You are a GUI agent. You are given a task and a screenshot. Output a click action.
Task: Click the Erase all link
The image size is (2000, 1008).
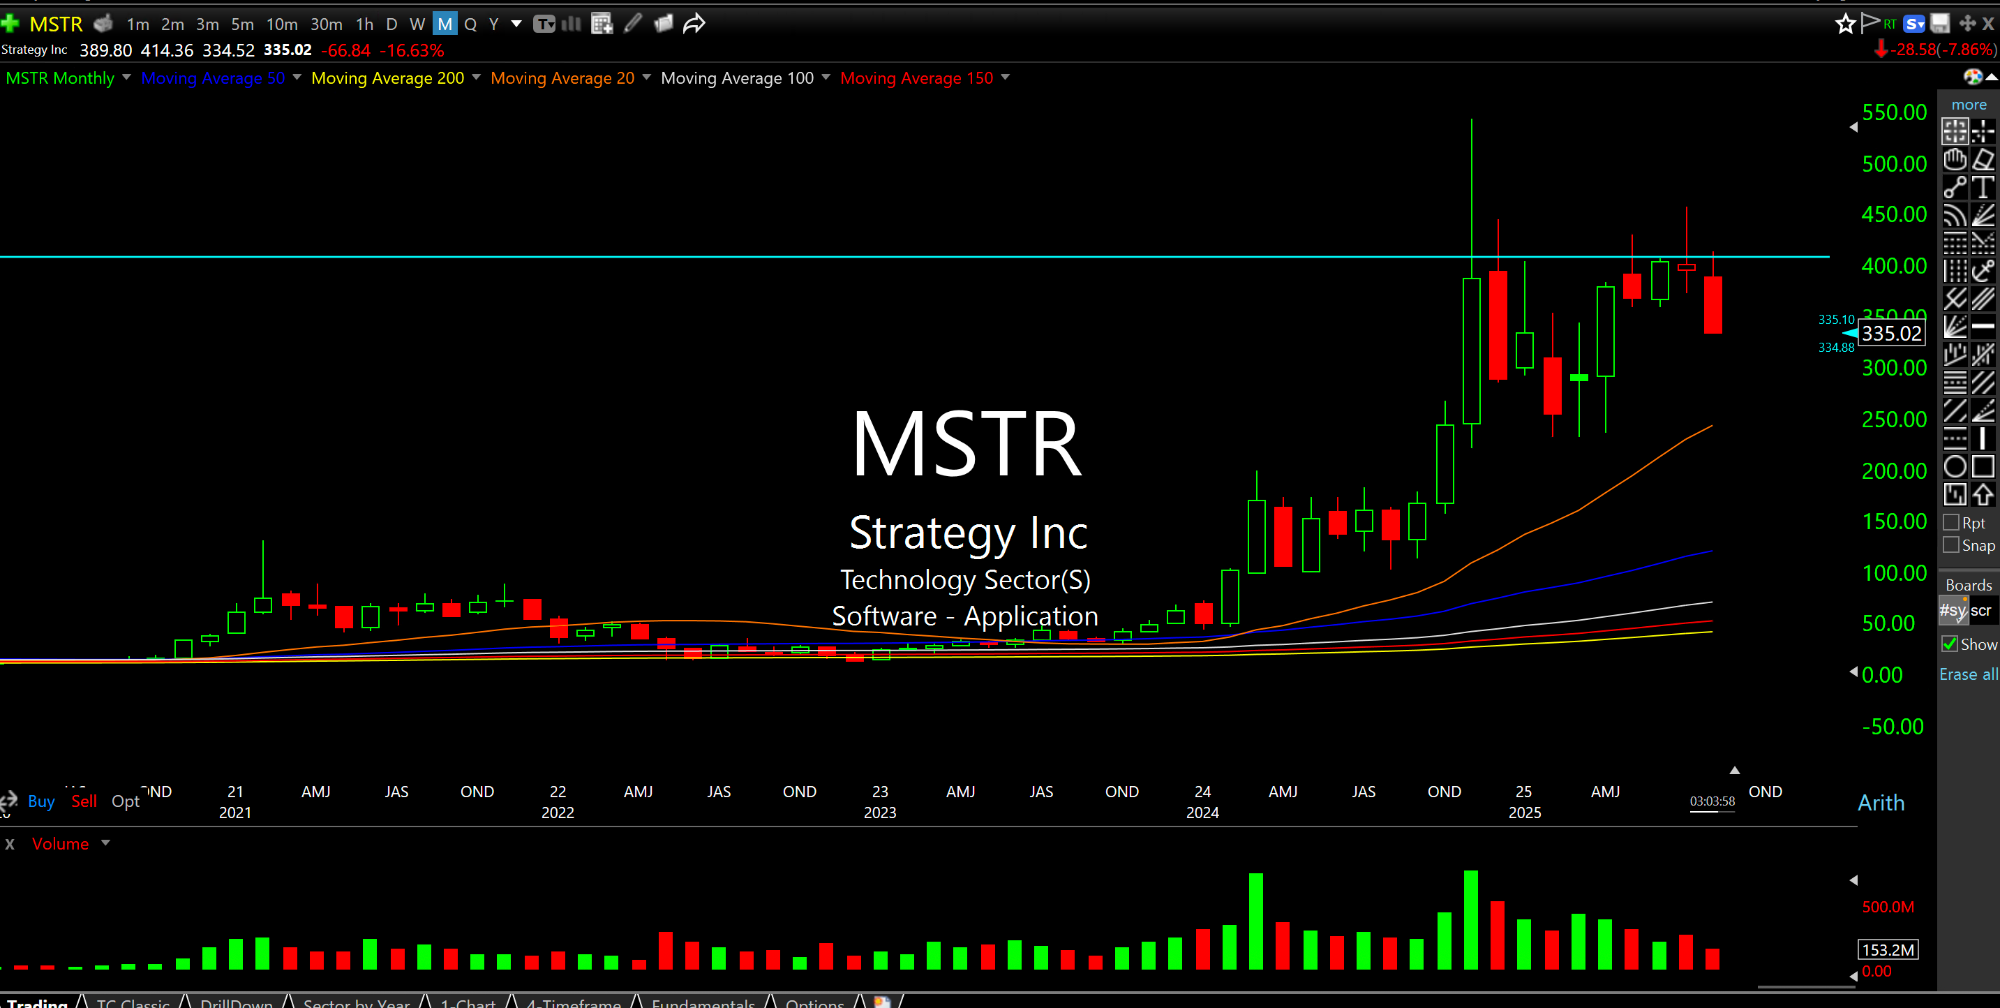(1969, 674)
